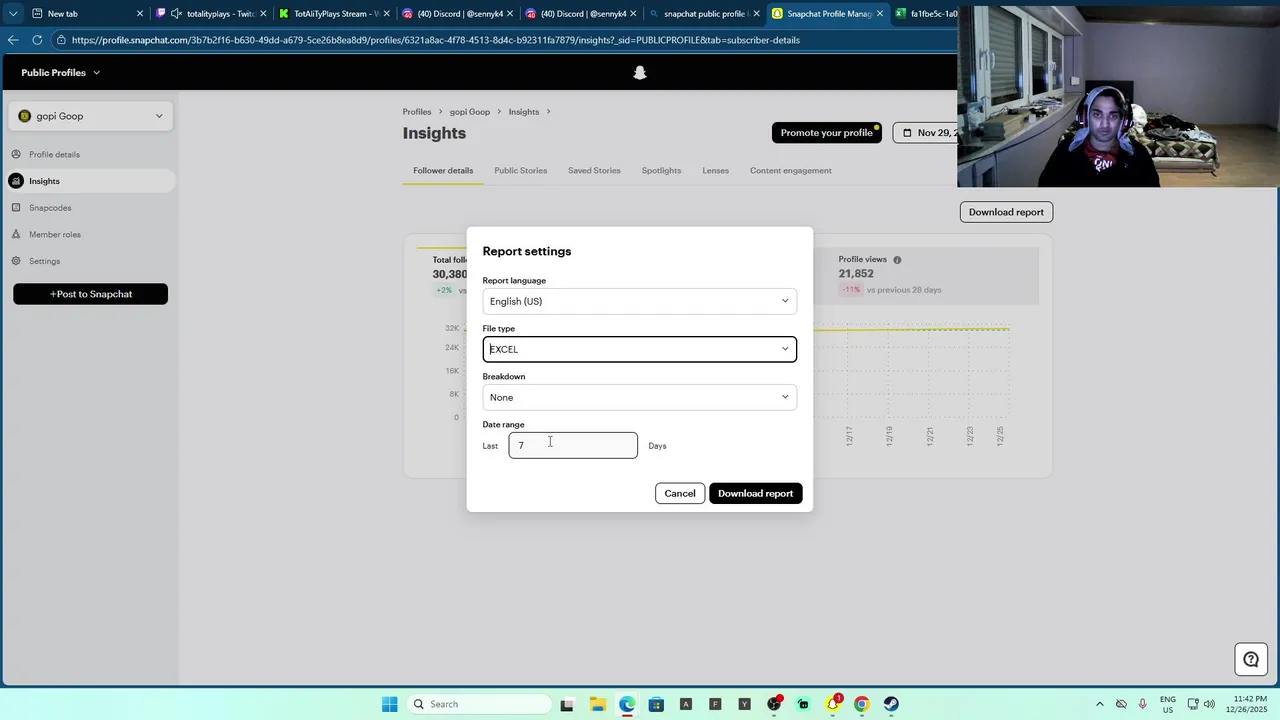Viewport: 1280px width, 720px height.
Task: Switch to Public Stories tab
Action: tap(520, 170)
